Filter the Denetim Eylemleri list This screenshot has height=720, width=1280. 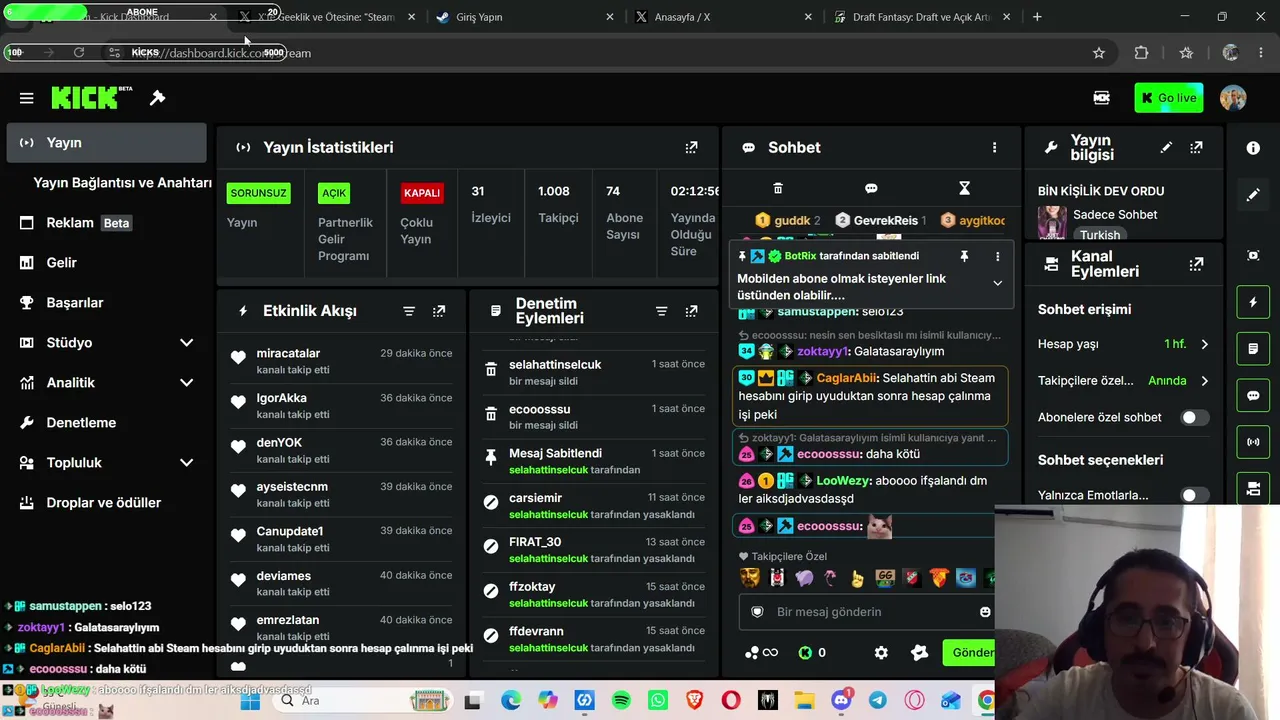click(661, 311)
